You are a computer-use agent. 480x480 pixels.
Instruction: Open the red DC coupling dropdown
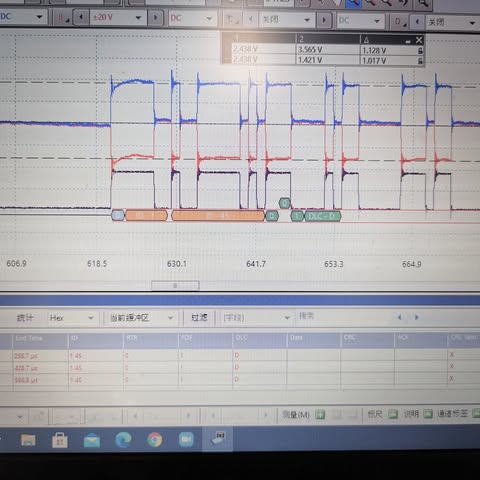click(191, 18)
